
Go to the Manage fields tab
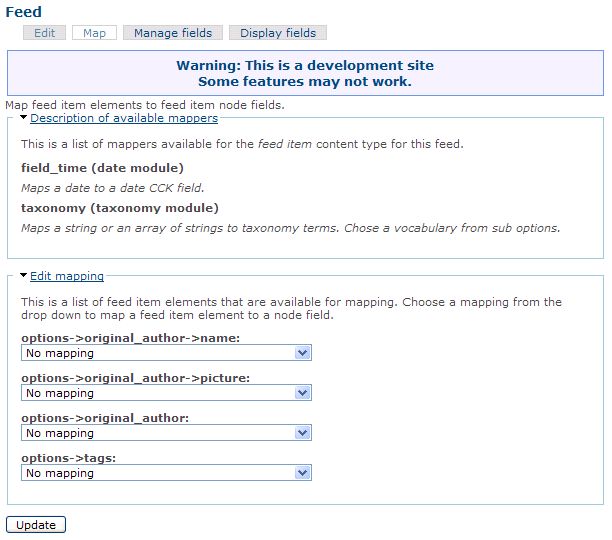click(x=173, y=33)
